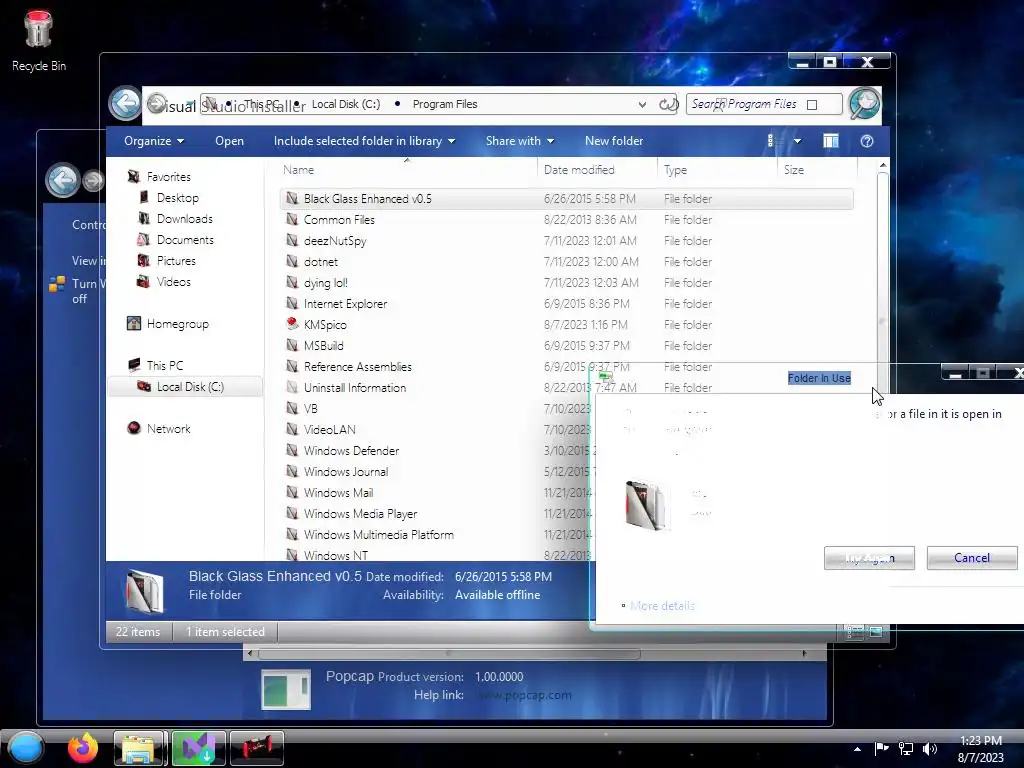Screen dimensions: 1024x768
Task: Expand Include selected folder in library
Action: point(364,141)
